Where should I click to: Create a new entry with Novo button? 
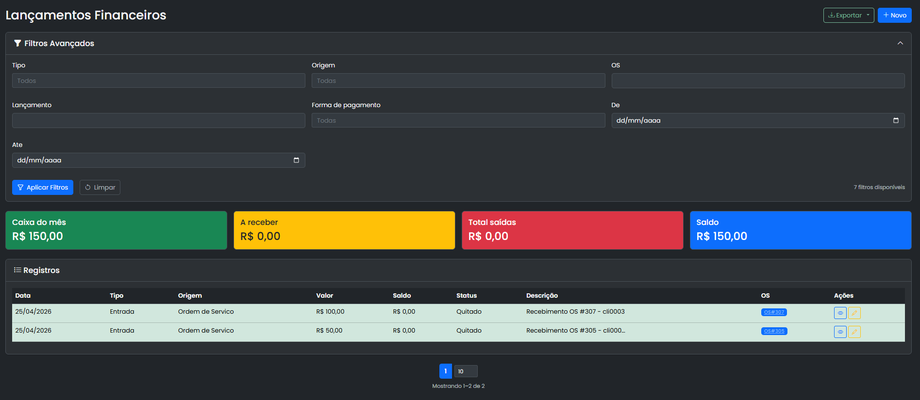[x=894, y=16]
